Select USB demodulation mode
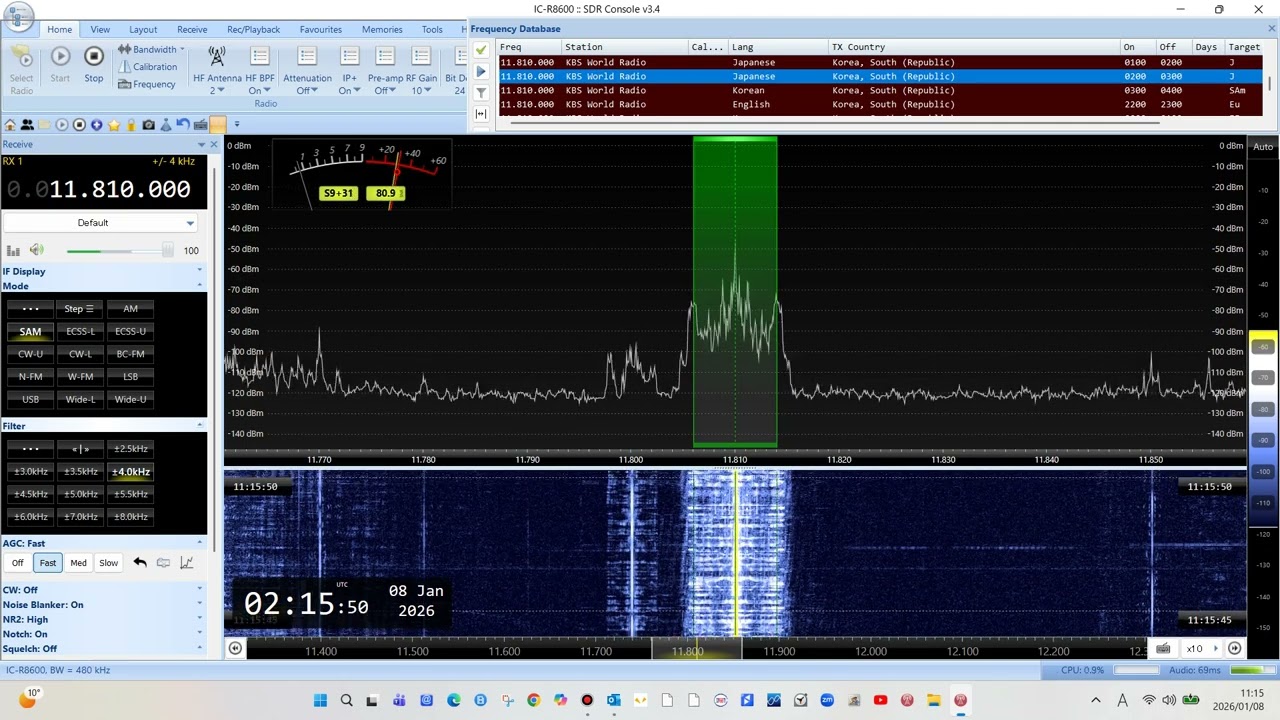1280x720 pixels. [30, 399]
